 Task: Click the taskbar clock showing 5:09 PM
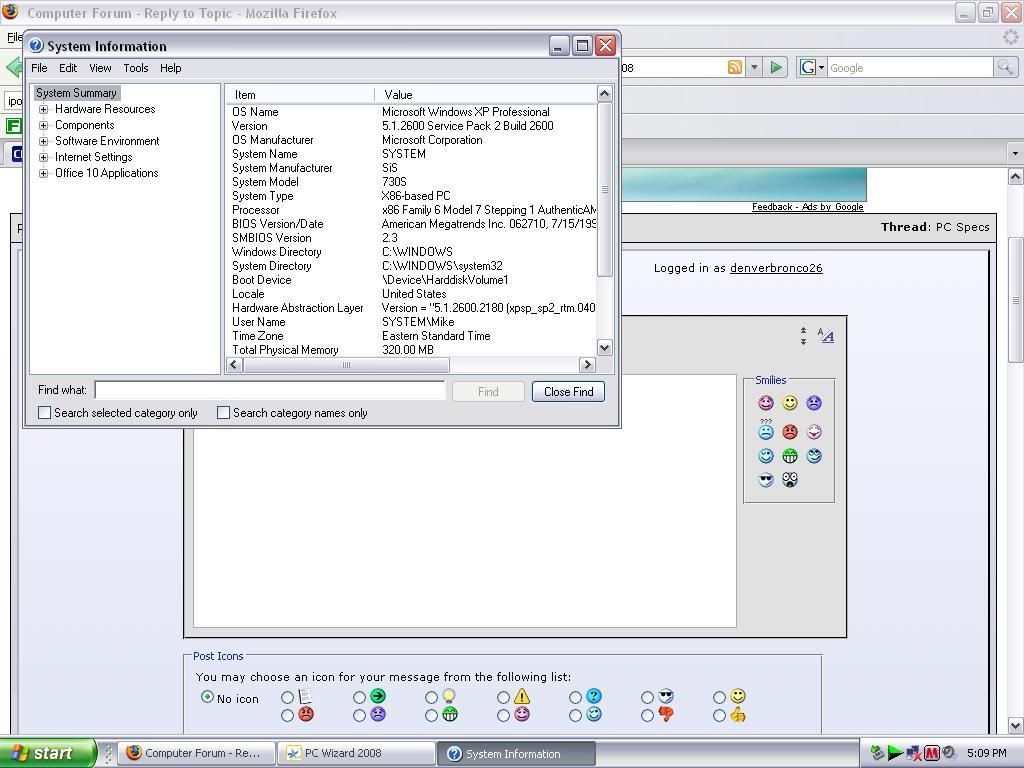point(987,753)
